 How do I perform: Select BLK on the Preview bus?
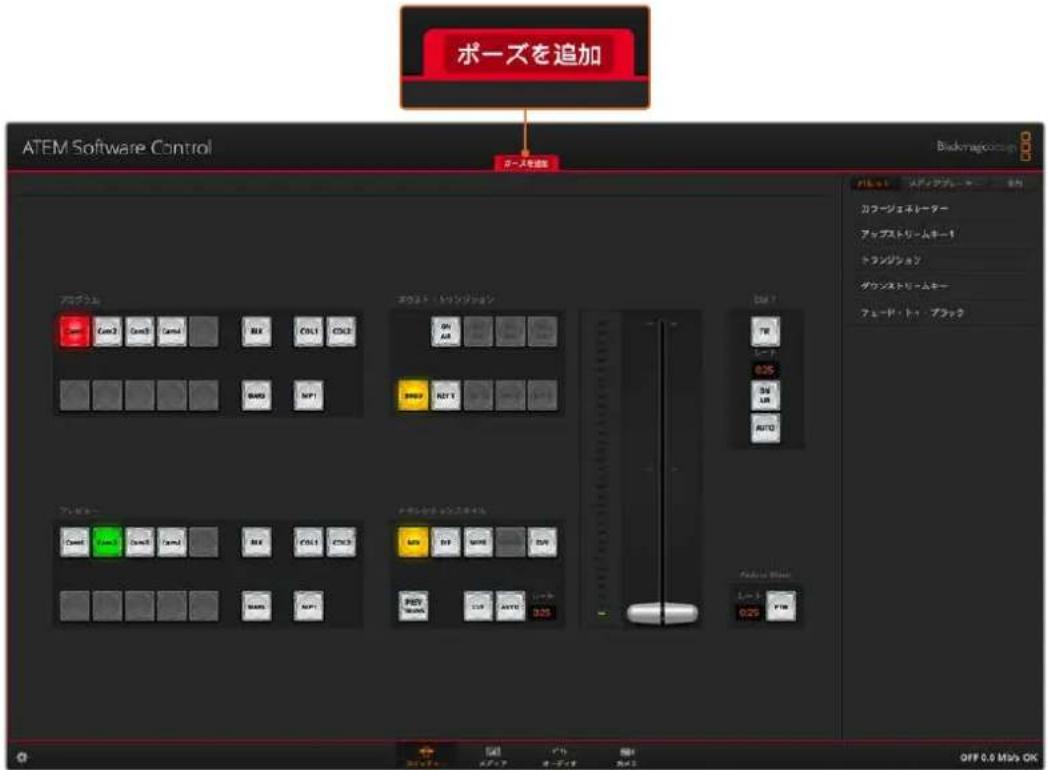[257, 542]
